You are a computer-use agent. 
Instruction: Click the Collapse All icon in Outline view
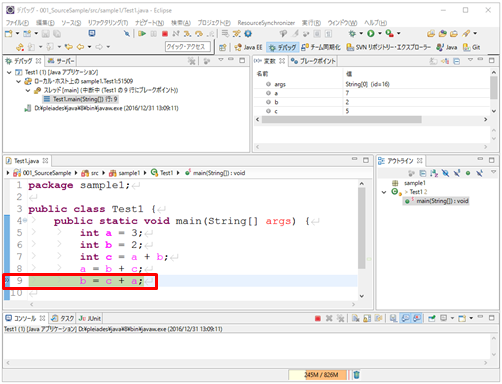(x=423, y=173)
